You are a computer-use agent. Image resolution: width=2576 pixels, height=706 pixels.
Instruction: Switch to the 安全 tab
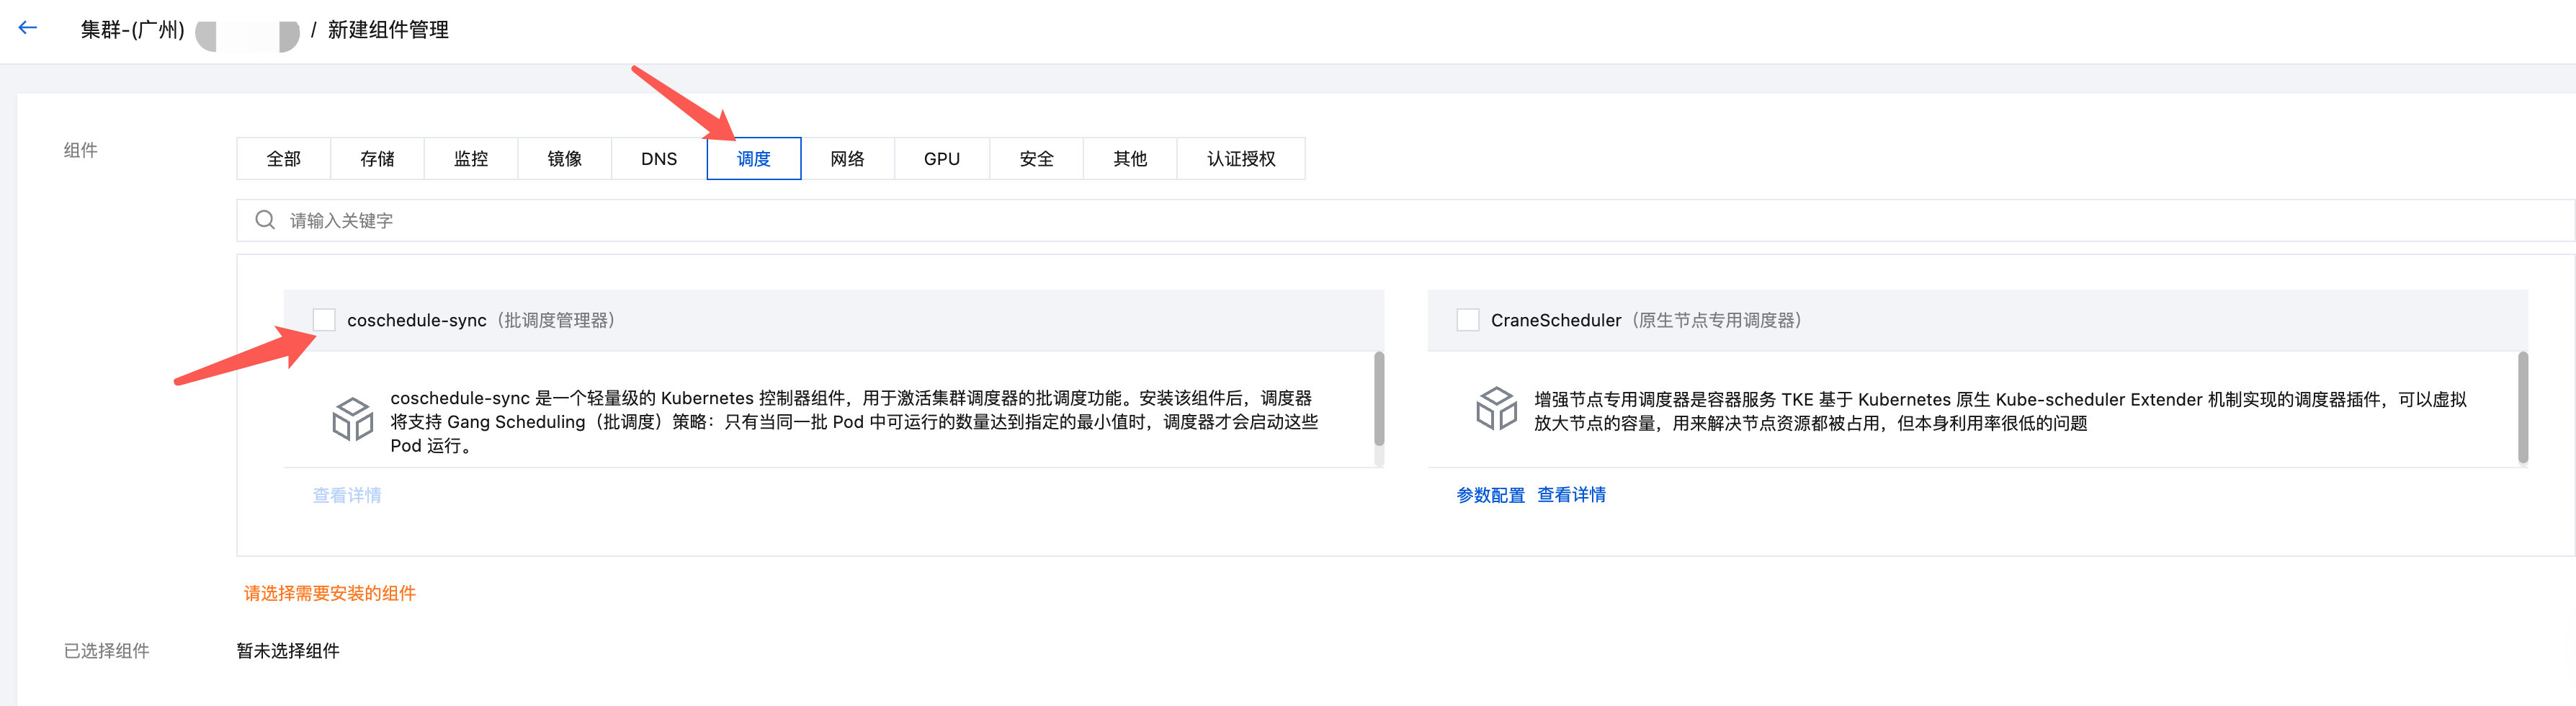tap(1037, 159)
